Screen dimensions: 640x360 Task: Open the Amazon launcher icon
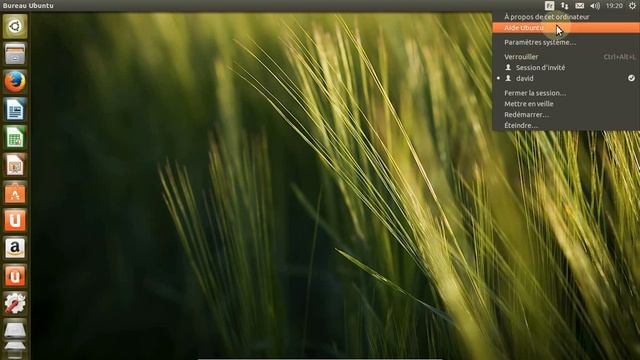(x=15, y=248)
